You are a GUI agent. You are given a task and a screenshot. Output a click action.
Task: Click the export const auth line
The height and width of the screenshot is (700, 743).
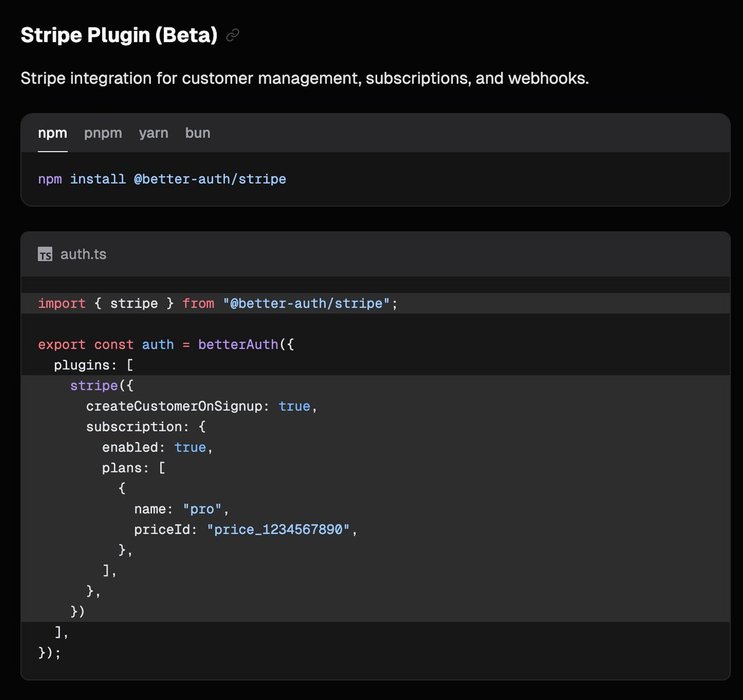click(166, 345)
